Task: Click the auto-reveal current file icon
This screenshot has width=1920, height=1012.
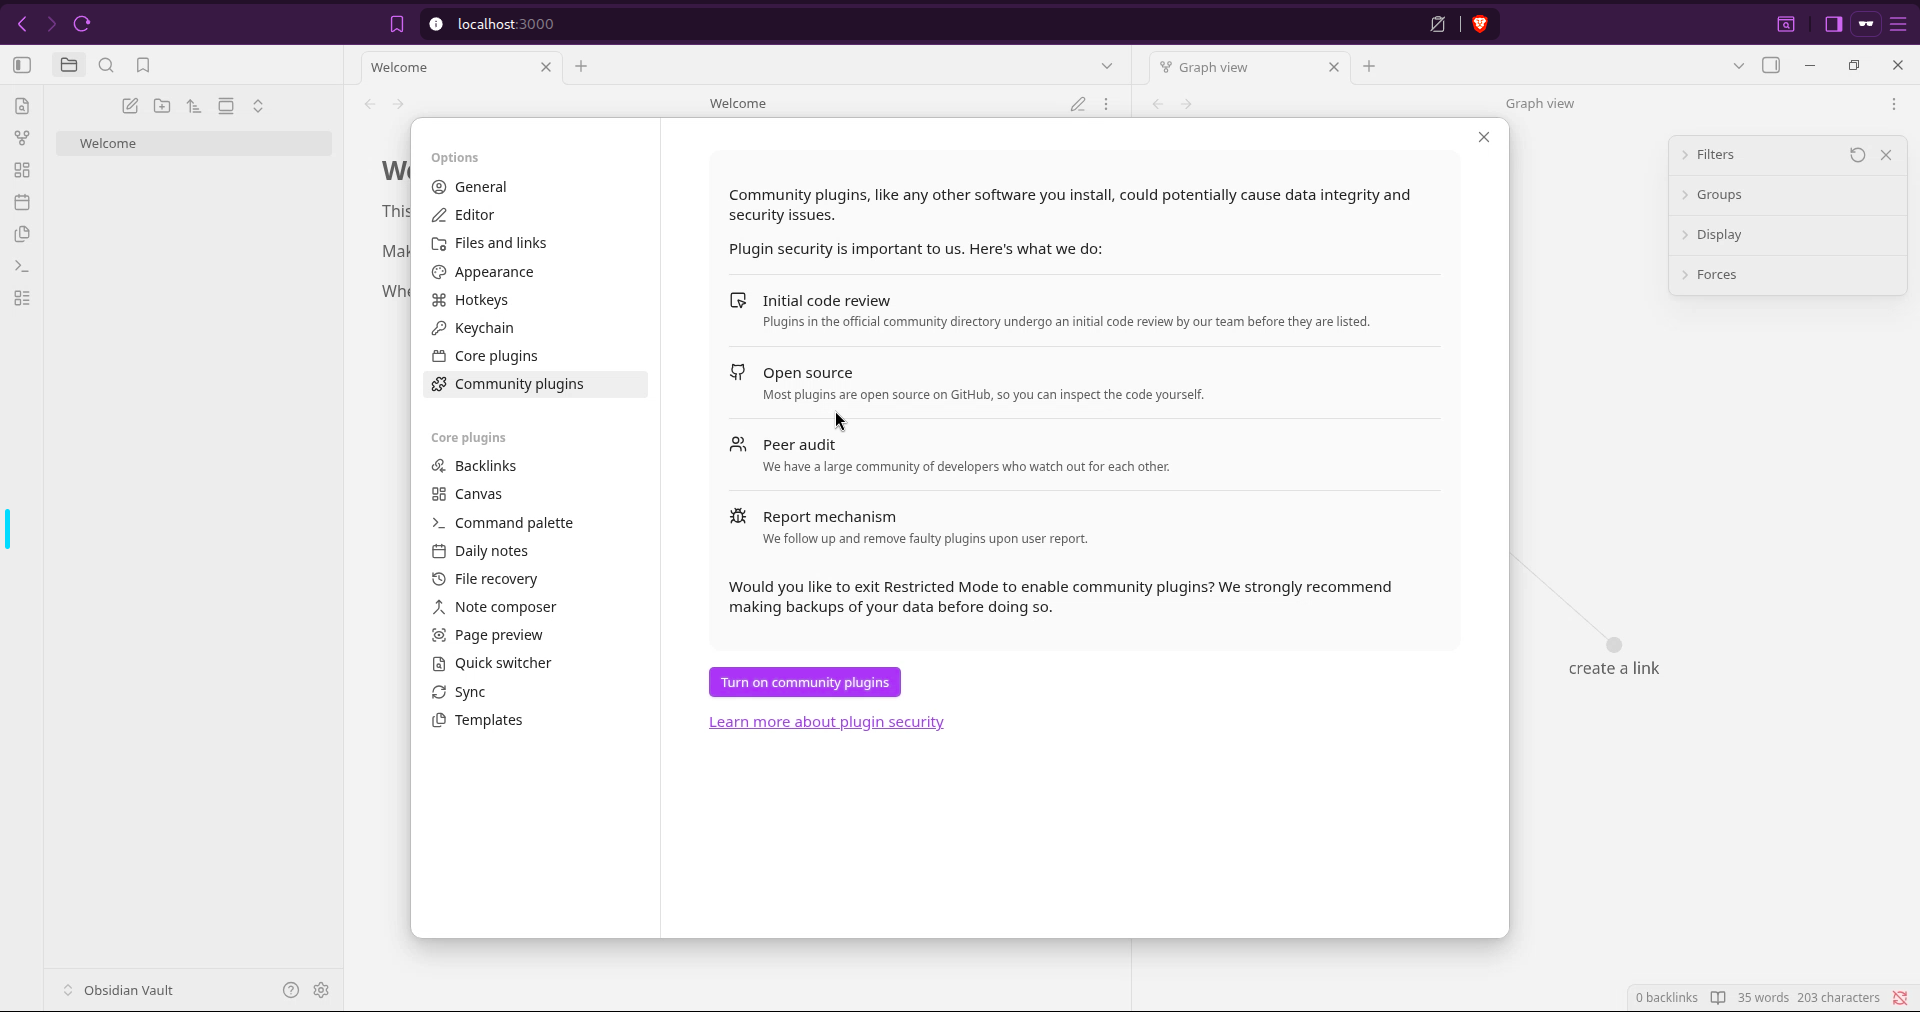Action: click(226, 106)
